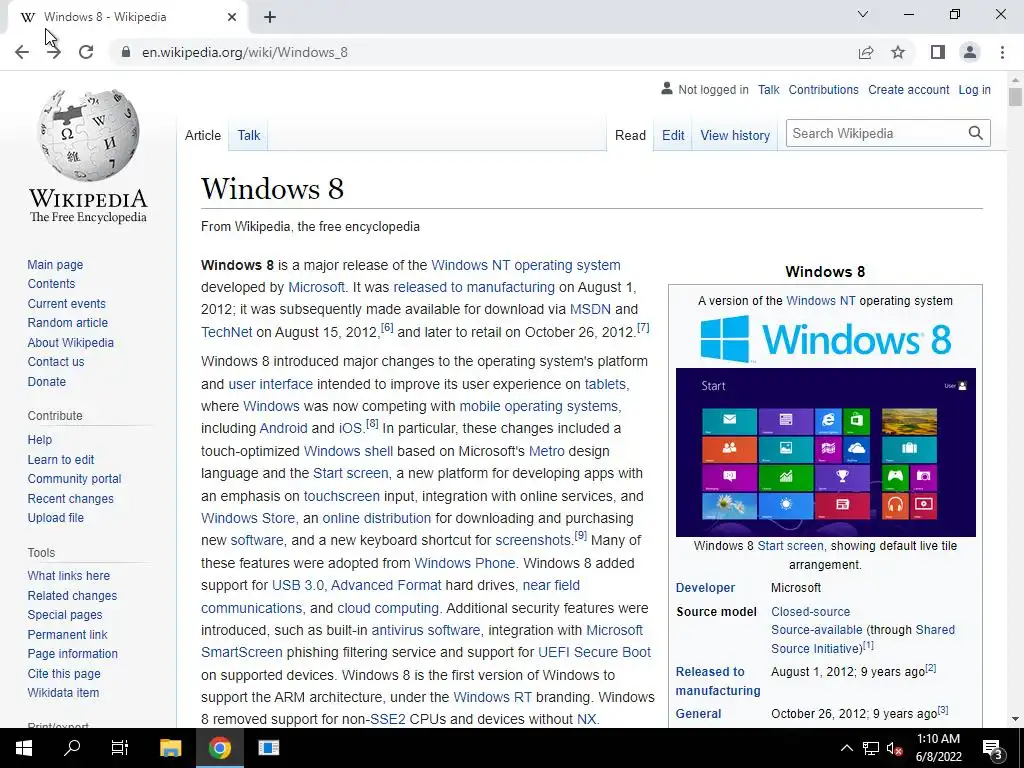
Task: Show hidden tray icons chevron
Action: [x=846, y=748]
